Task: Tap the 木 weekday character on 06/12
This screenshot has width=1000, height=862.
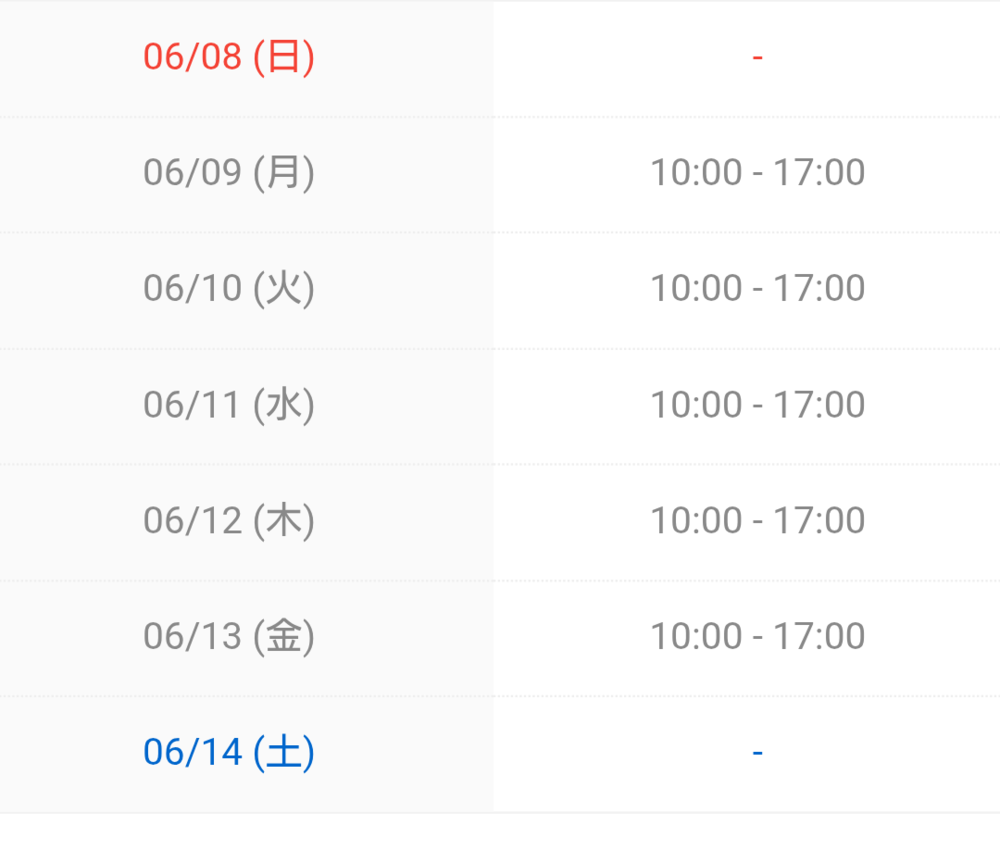Action: [x=283, y=521]
